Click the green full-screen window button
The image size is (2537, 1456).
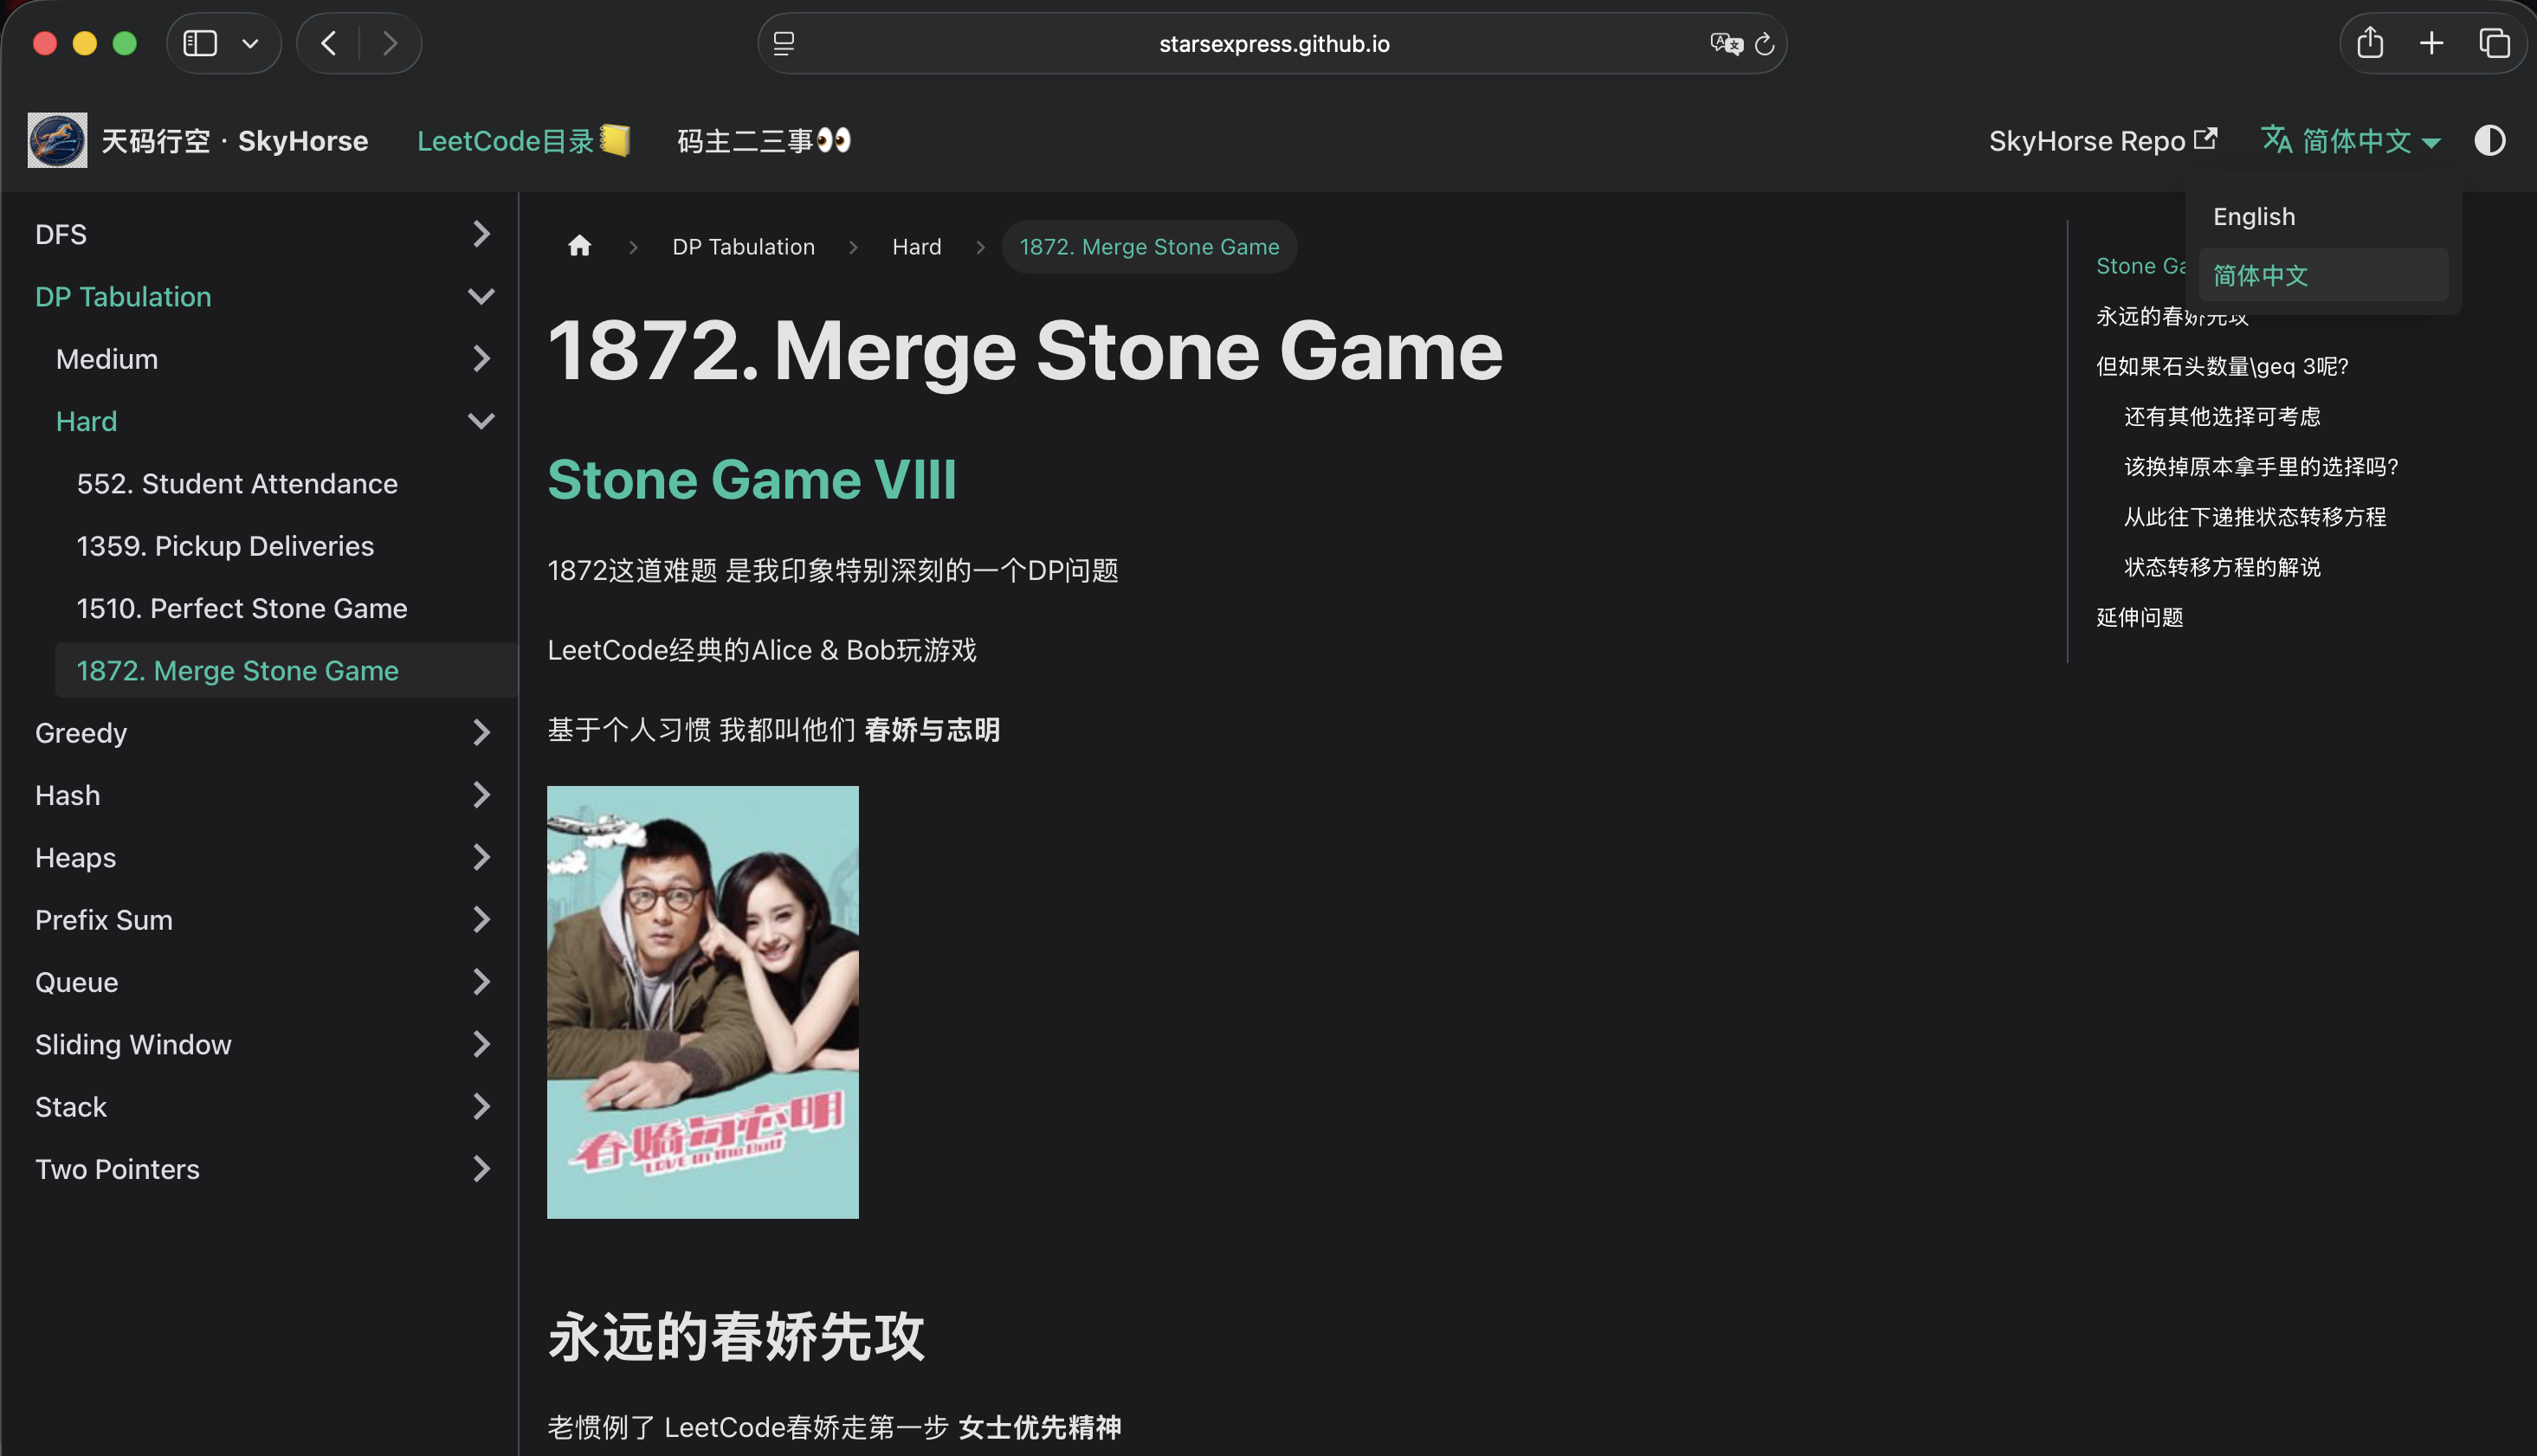(x=125, y=43)
